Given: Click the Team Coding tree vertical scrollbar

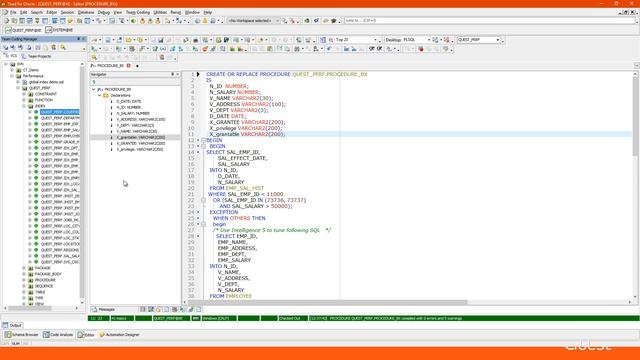Looking at the screenshot, I should [82, 182].
